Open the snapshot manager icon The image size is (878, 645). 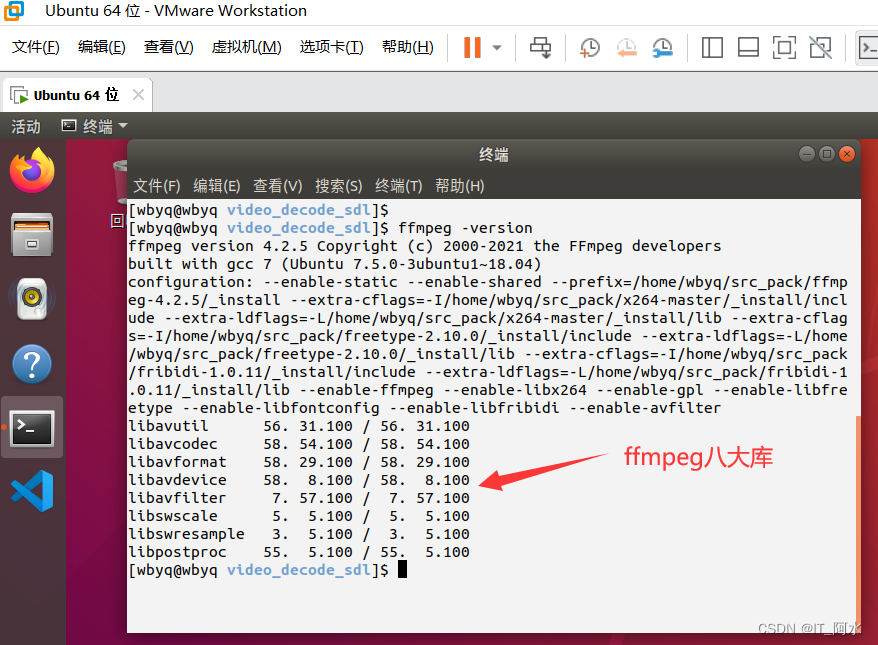(662, 48)
